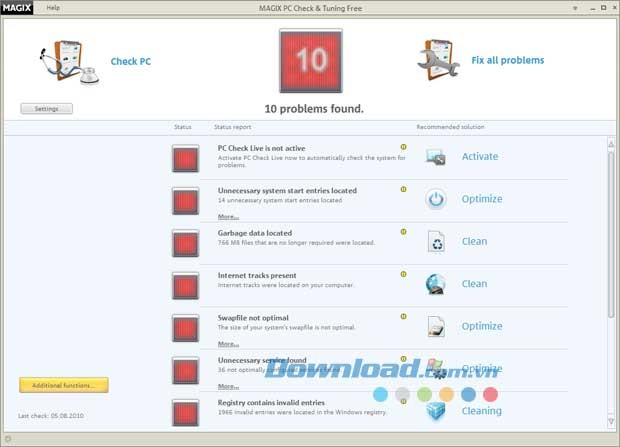The width and height of the screenshot is (620, 447).
Task: Click the red status square for system start entries
Action: point(185,201)
